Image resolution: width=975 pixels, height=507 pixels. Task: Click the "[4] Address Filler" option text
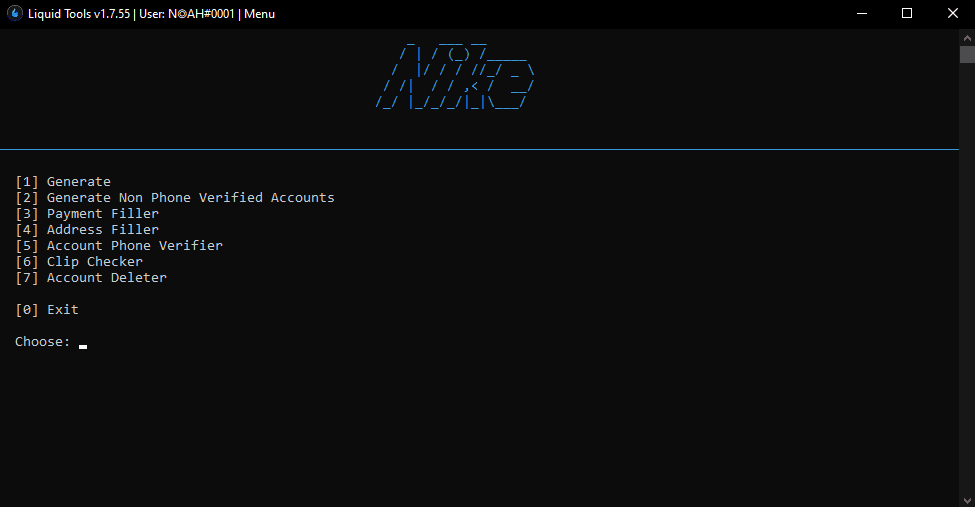[x=87, y=230]
